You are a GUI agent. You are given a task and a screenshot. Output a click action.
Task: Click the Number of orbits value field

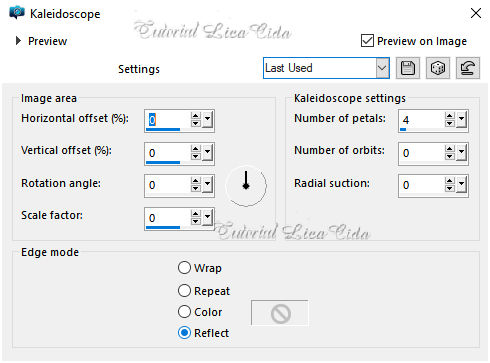pyautogui.click(x=421, y=153)
